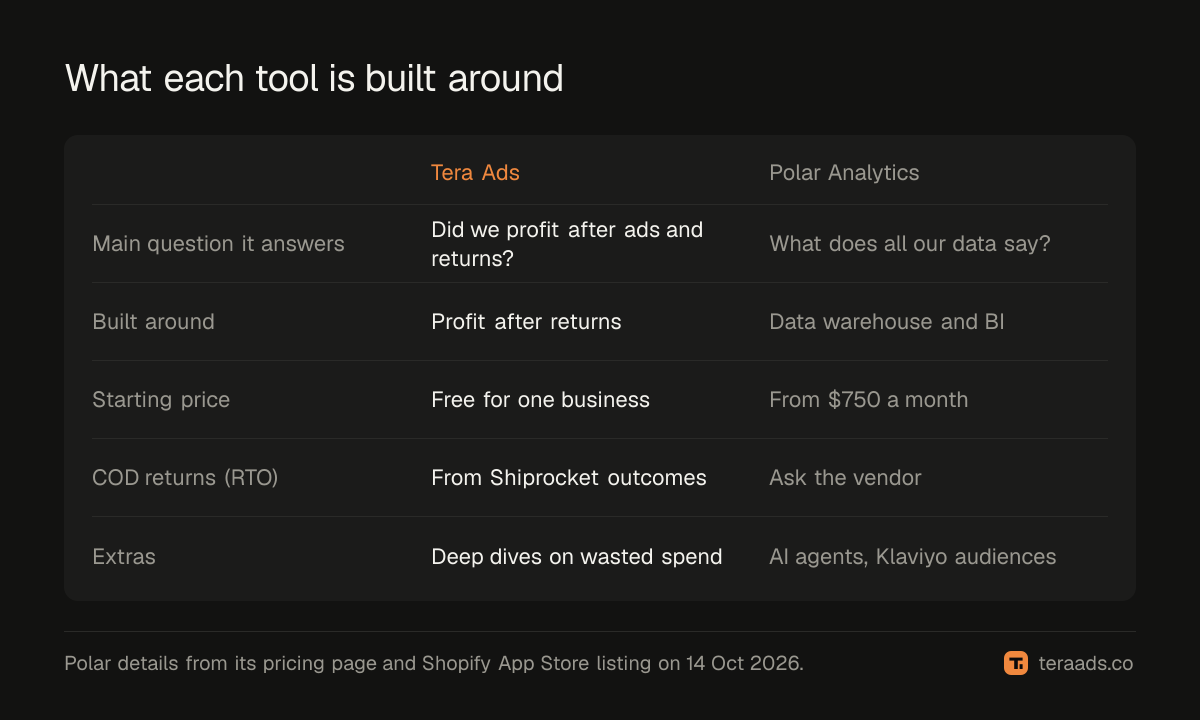Click the 'From $750 a month' cell
Viewport: 1200px width, 720px height.
pos(869,400)
